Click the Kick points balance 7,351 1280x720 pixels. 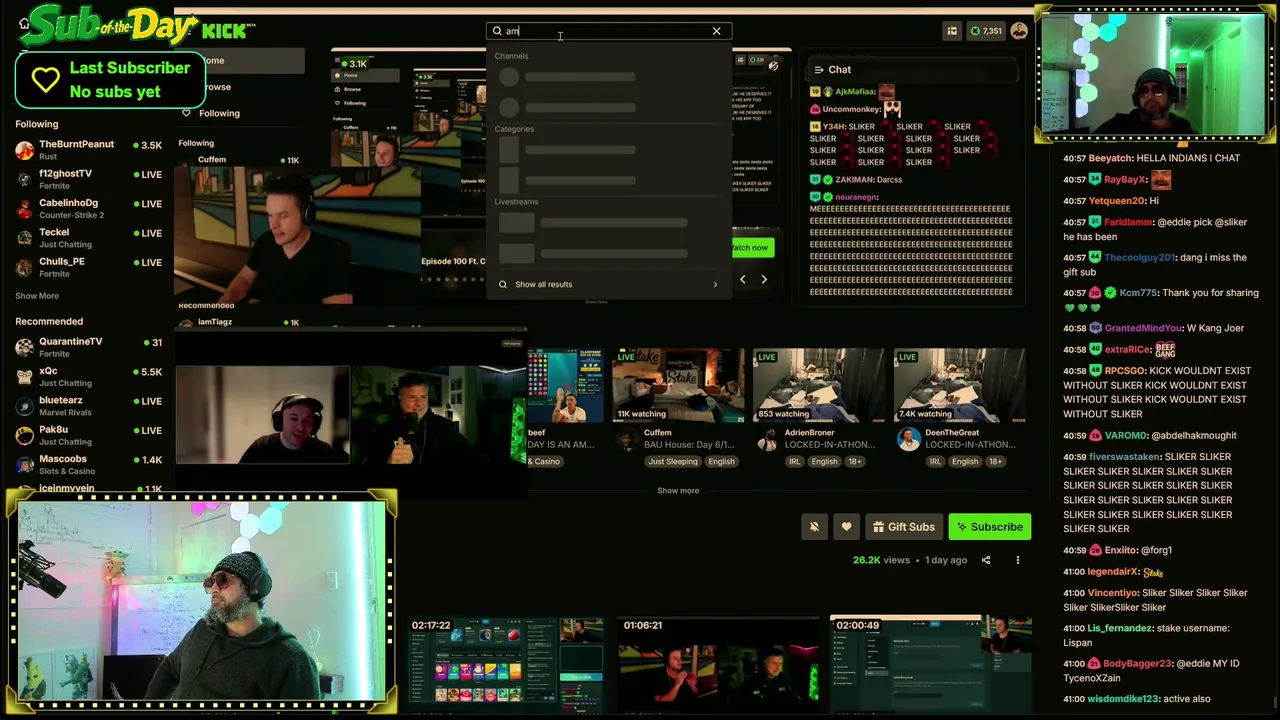[986, 31]
